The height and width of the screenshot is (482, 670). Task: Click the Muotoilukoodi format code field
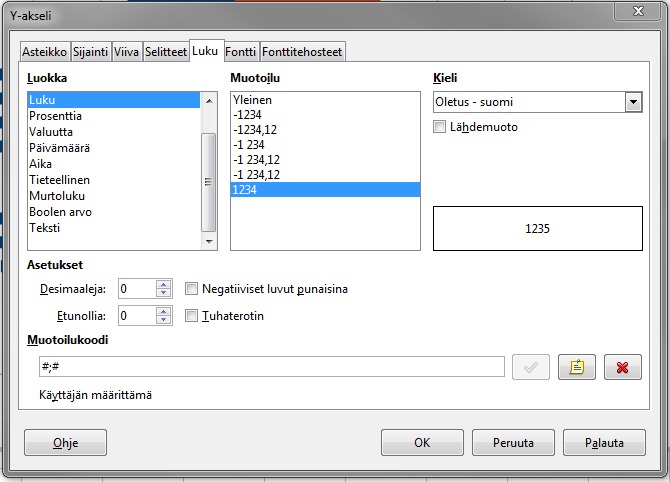270,367
